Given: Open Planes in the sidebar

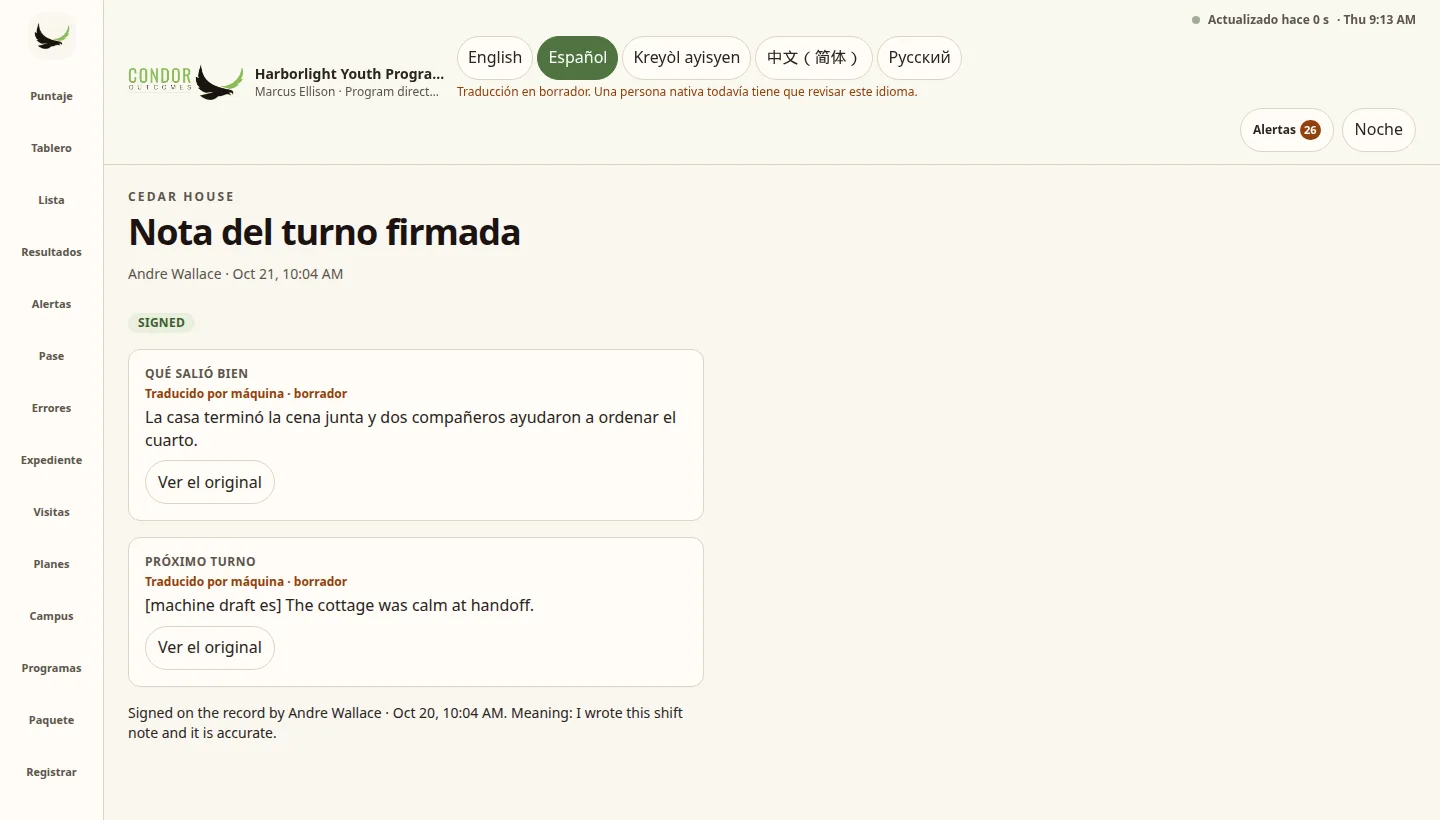Looking at the screenshot, I should [x=51, y=564].
